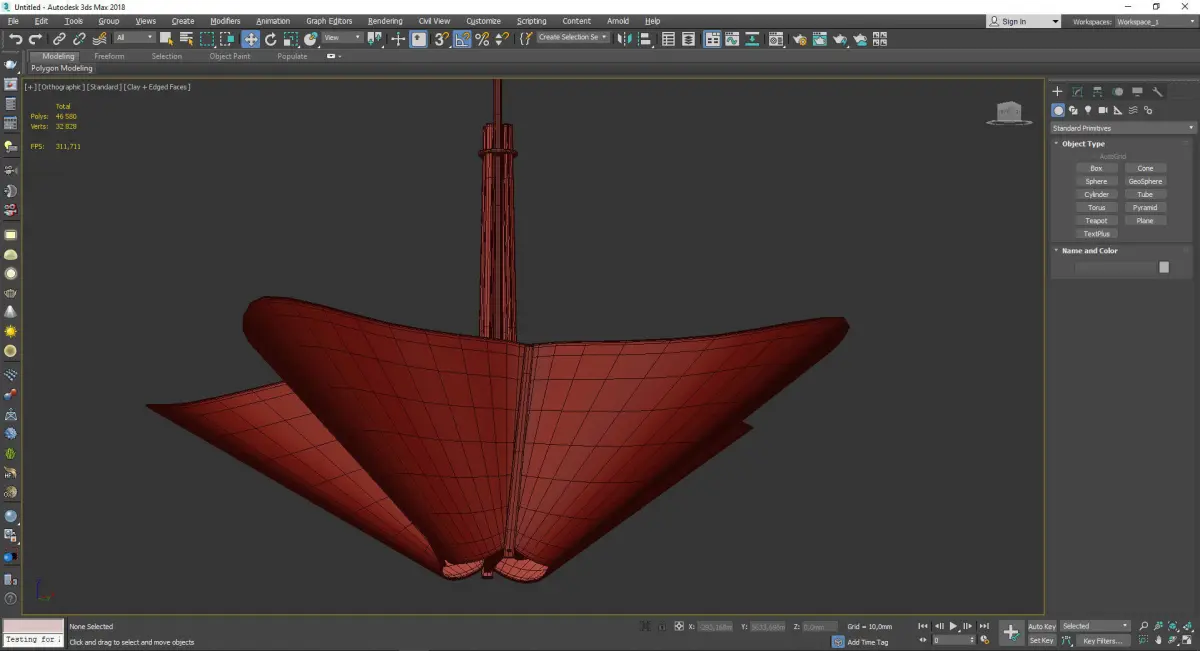Image resolution: width=1200 pixels, height=651 pixels.
Task: Switch to the Motion panel tab icon
Action: pos(1118,92)
